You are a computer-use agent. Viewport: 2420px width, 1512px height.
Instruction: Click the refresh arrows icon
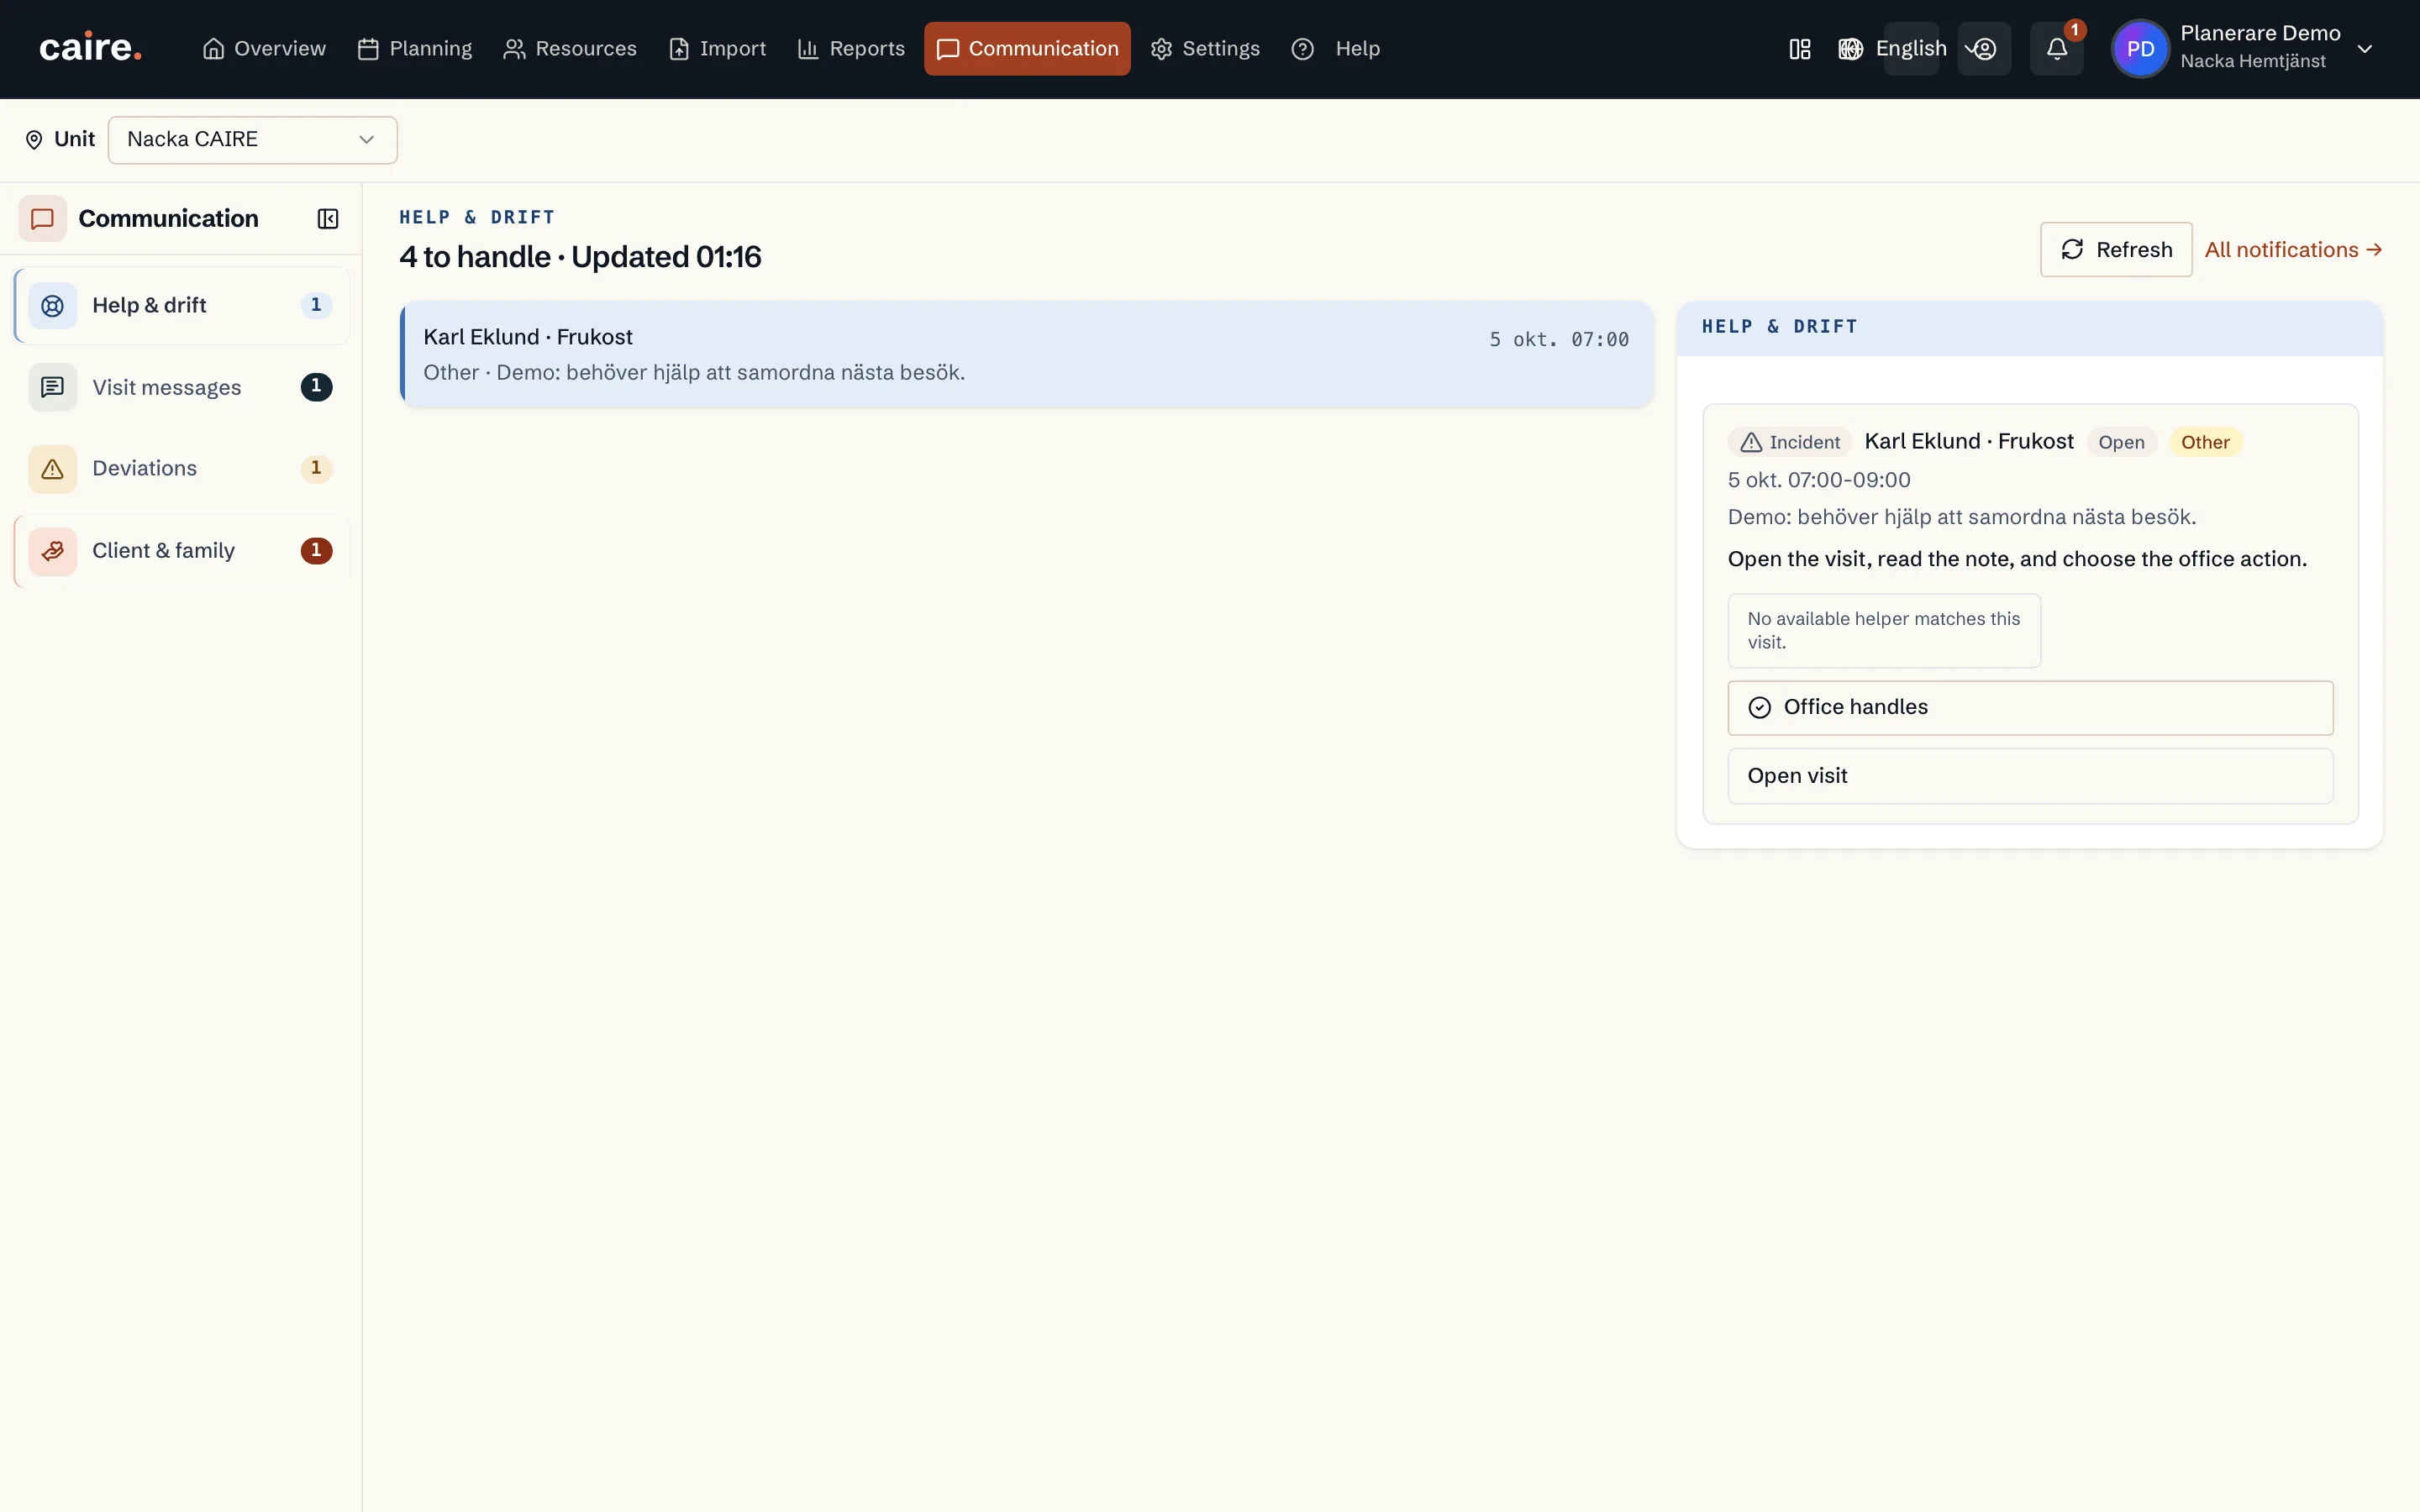pyautogui.click(x=2072, y=249)
